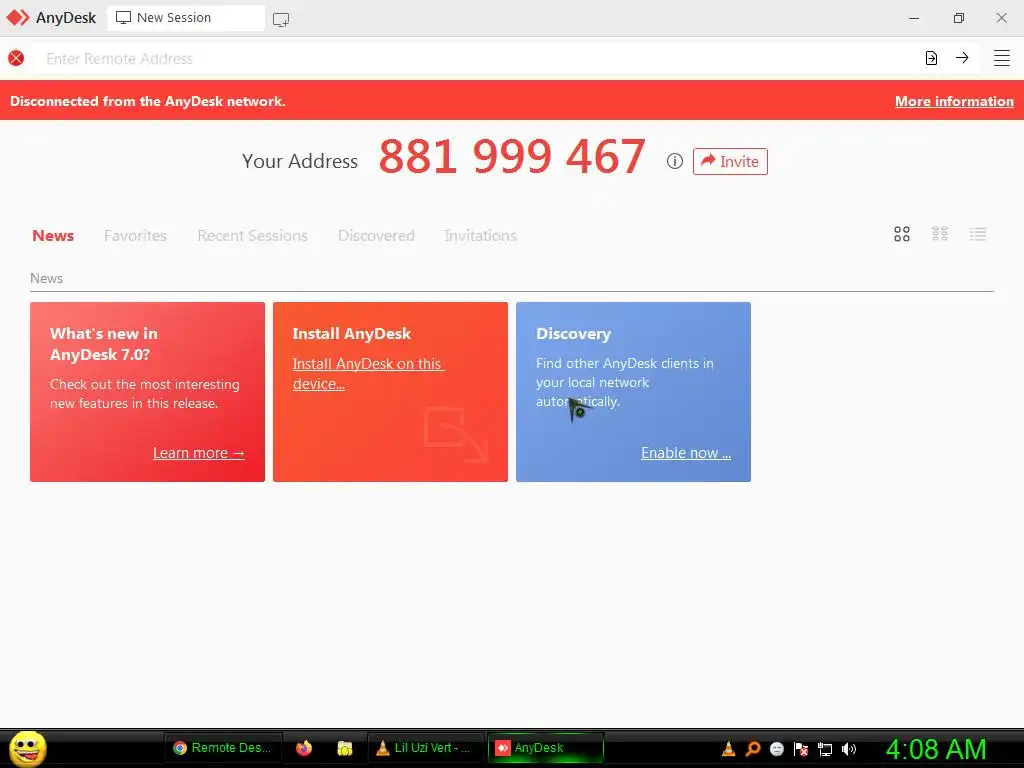Screen dimensions: 1024x768
Task: Click the round white tray icon
Action: pos(776,749)
